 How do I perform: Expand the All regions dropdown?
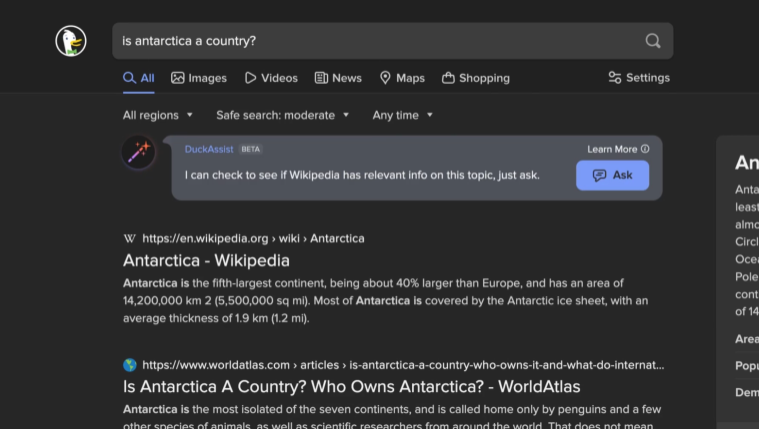pyautogui.click(x=158, y=115)
